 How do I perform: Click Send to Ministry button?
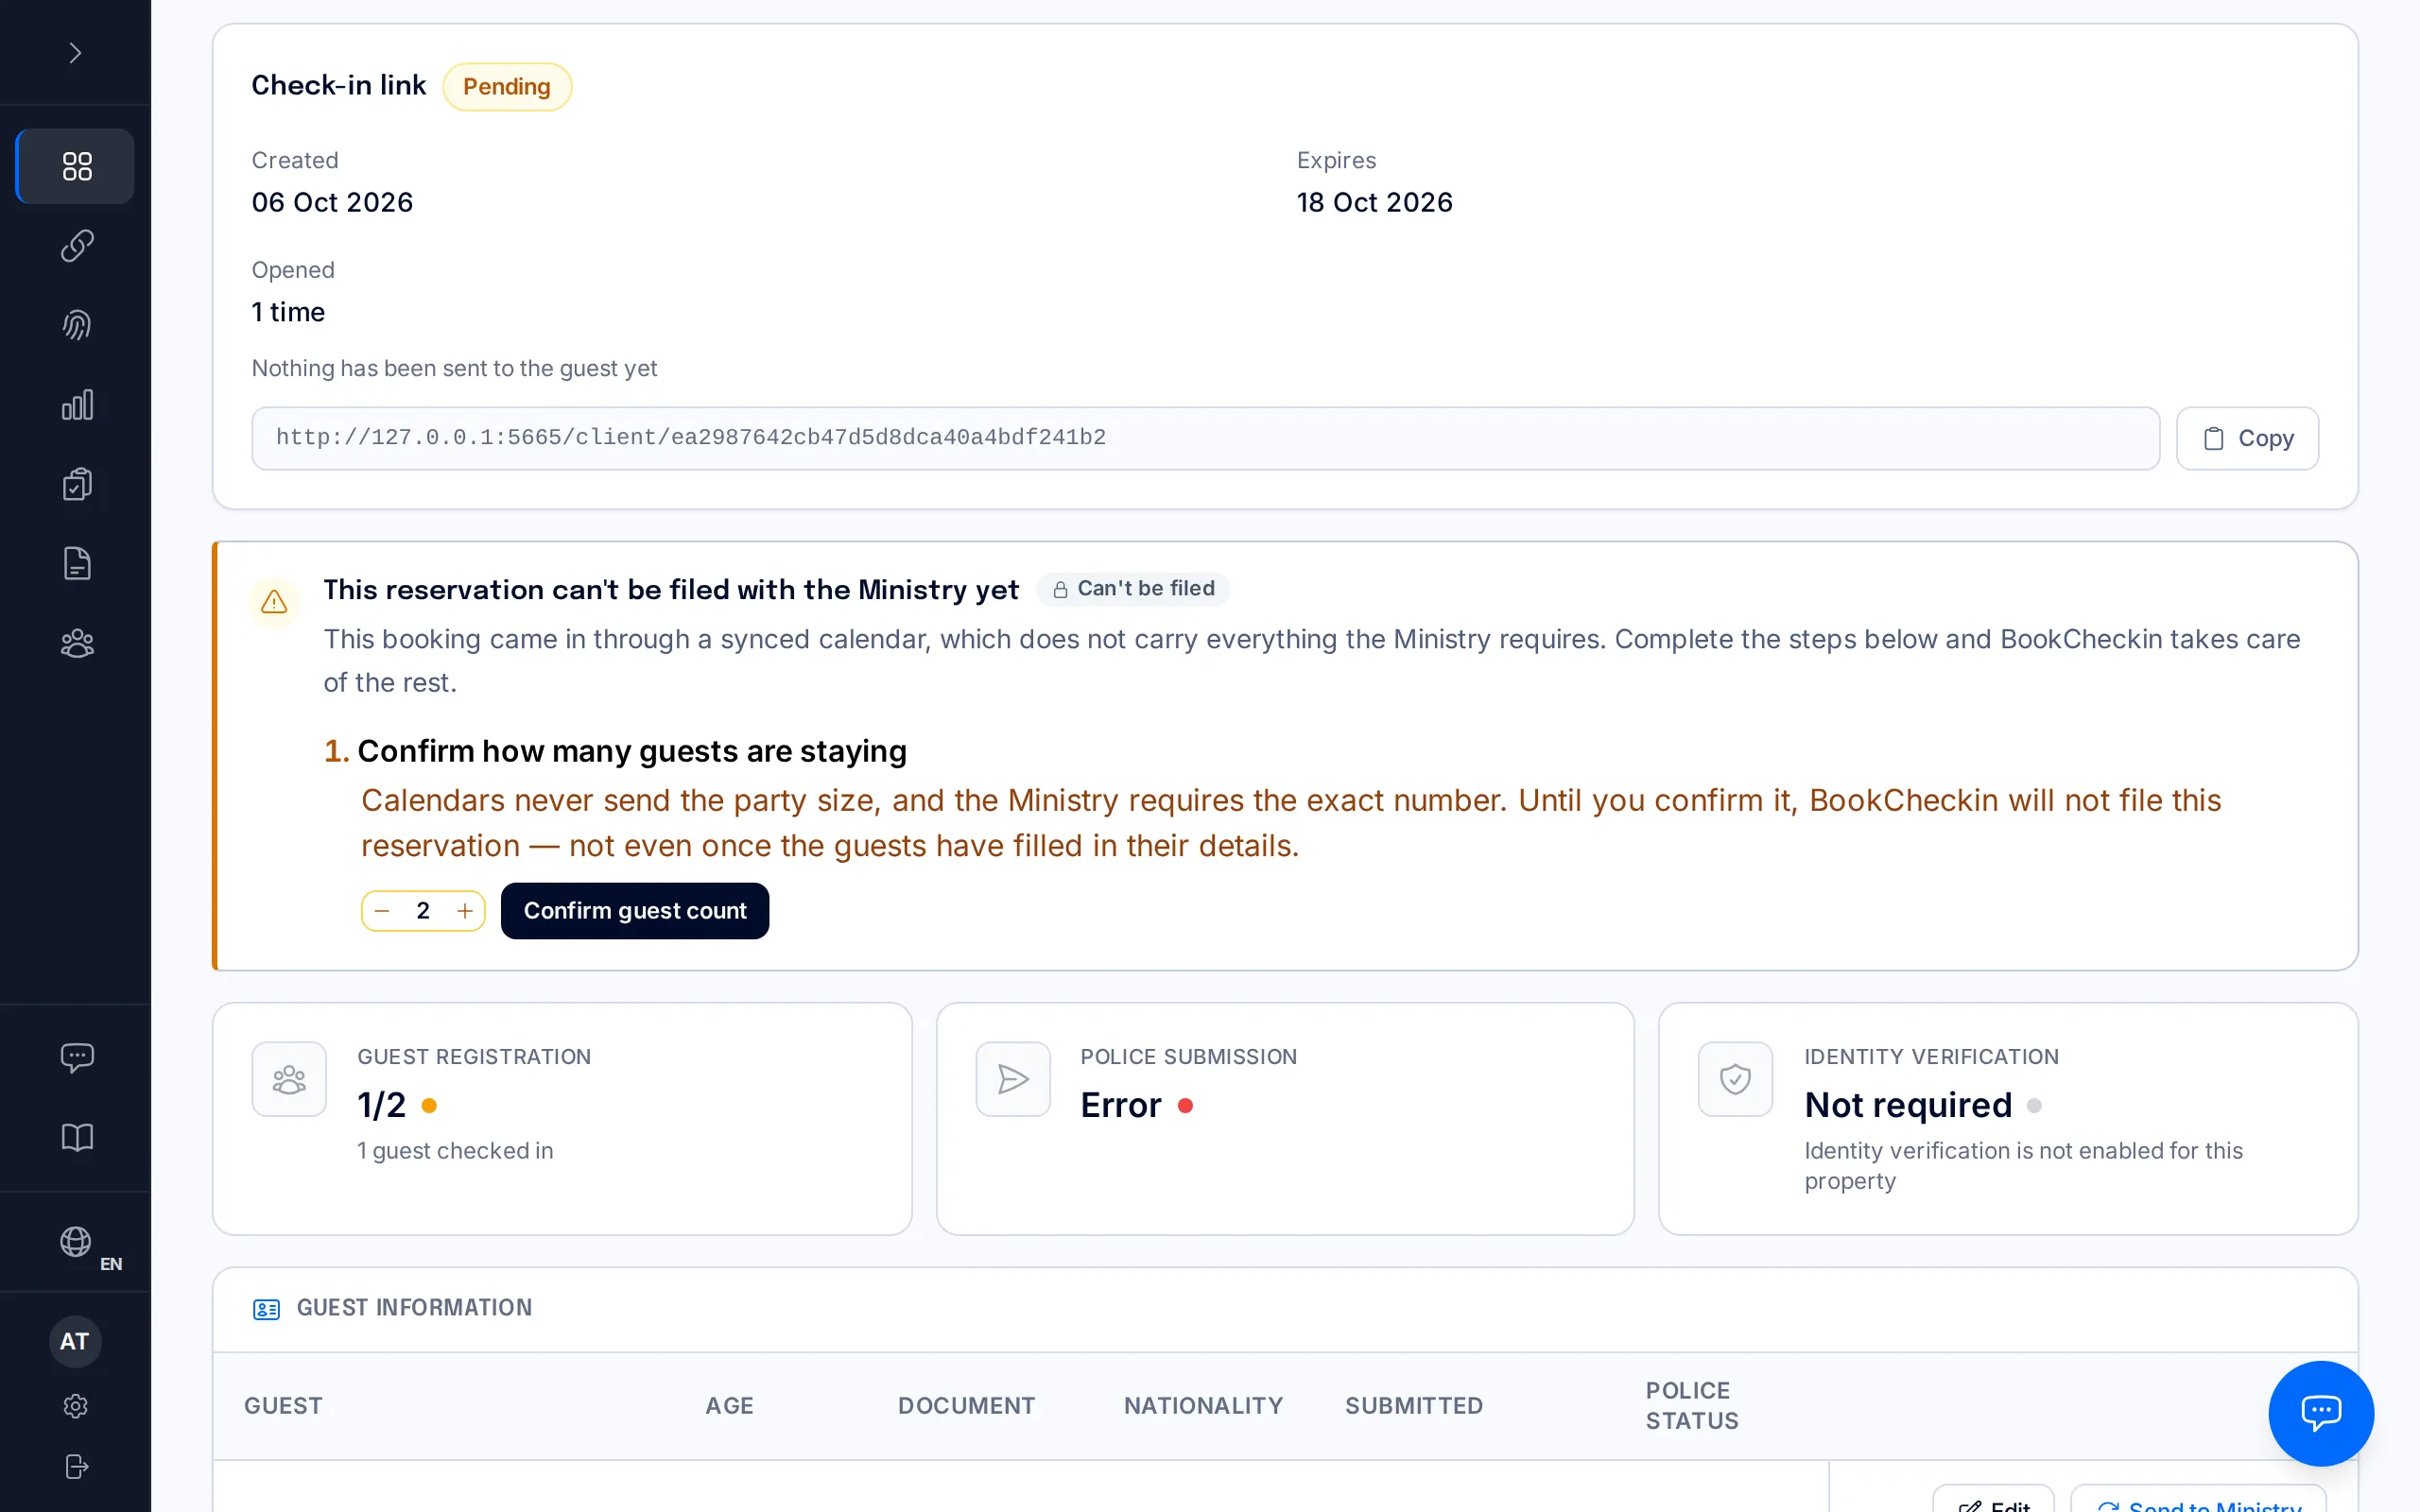point(2198,1500)
